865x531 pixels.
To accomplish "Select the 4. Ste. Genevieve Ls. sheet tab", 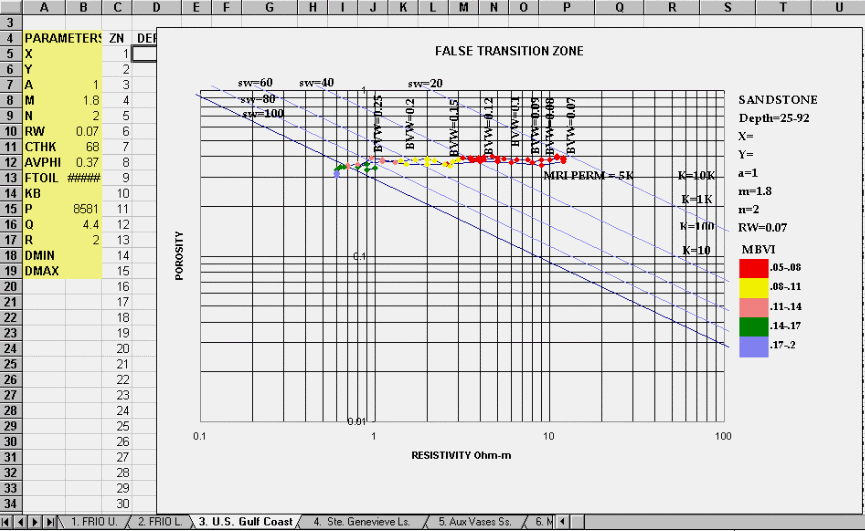I will tap(360, 522).
